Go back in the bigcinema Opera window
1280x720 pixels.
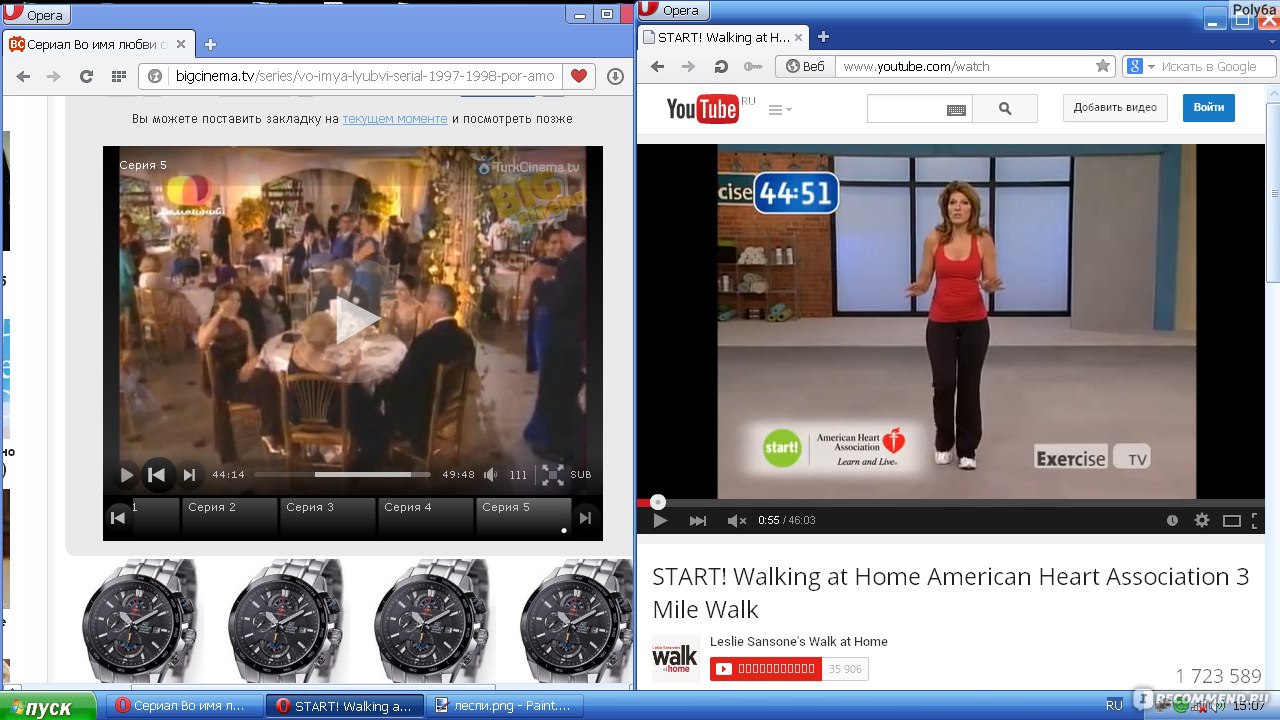point(24,76)
